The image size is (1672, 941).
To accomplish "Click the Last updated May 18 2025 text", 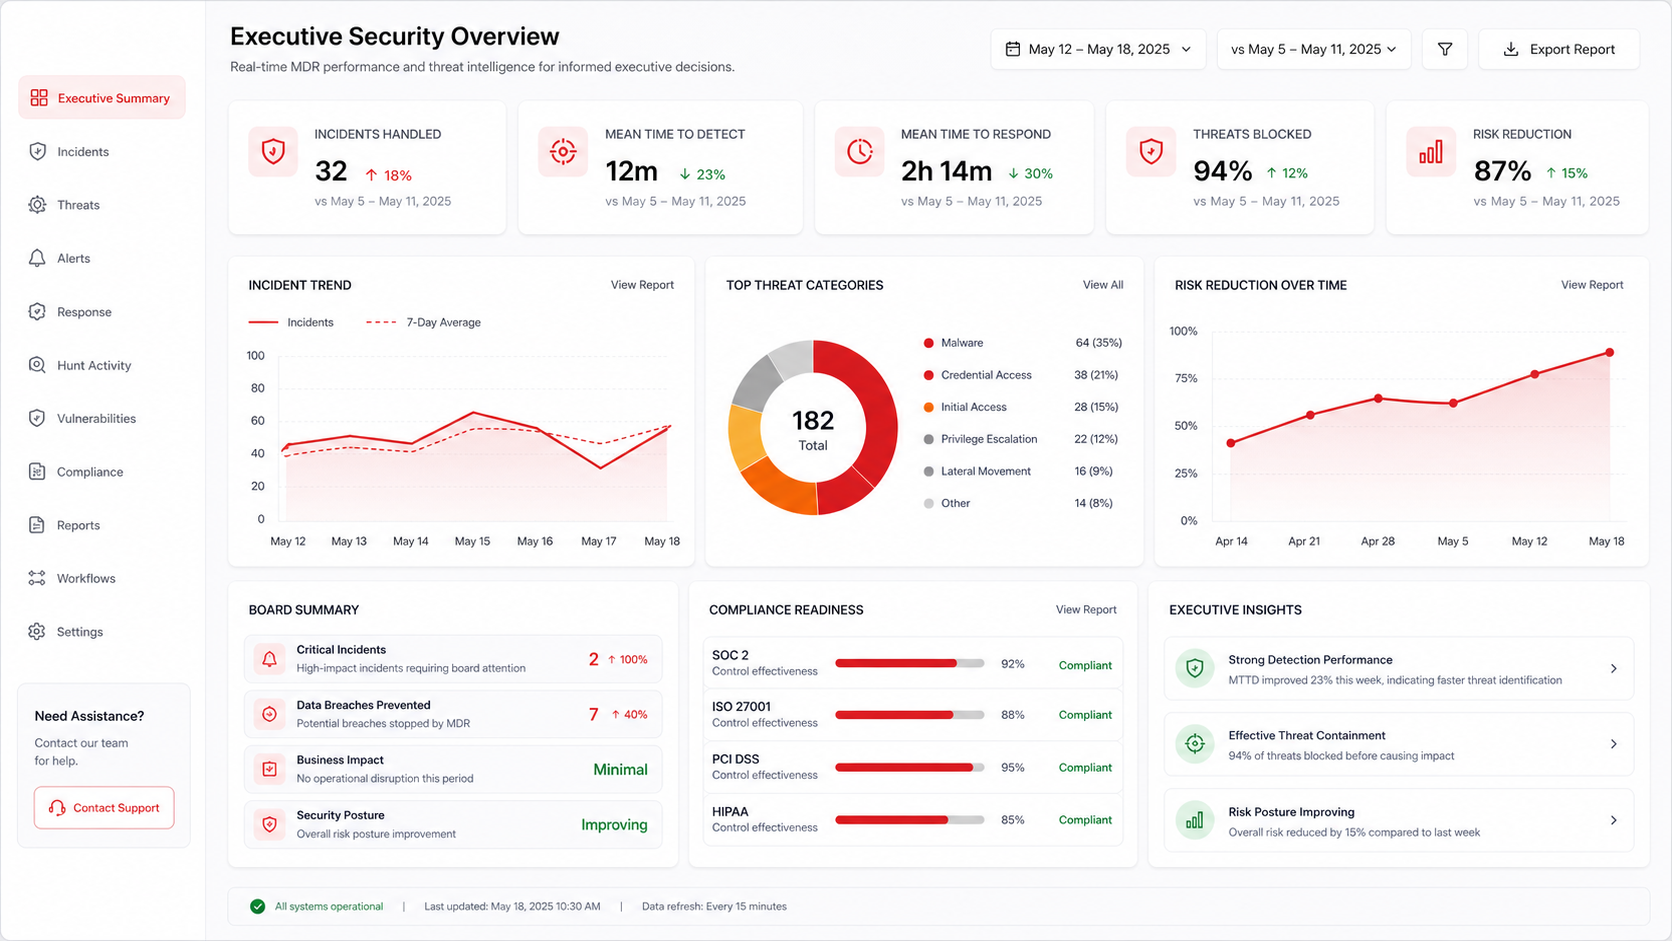I will [x=512, y=906].
